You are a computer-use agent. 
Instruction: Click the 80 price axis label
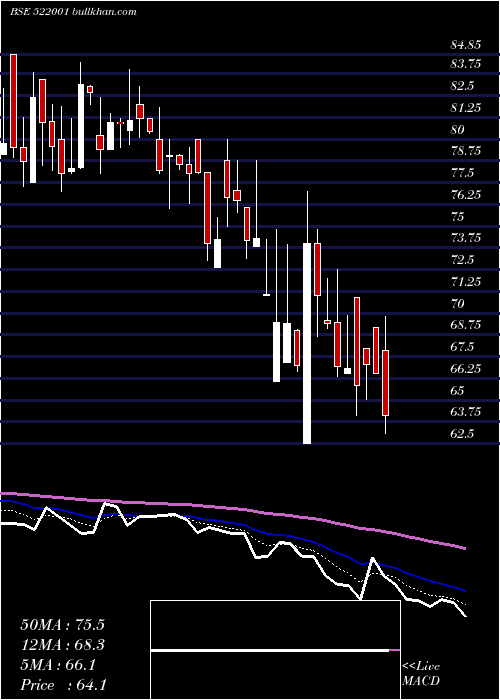tap(458, 129)
